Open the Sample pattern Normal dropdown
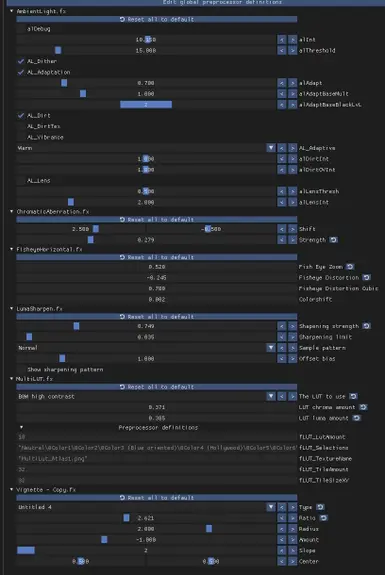The width and height of the screenshot is (385, 575). (271, 348)
